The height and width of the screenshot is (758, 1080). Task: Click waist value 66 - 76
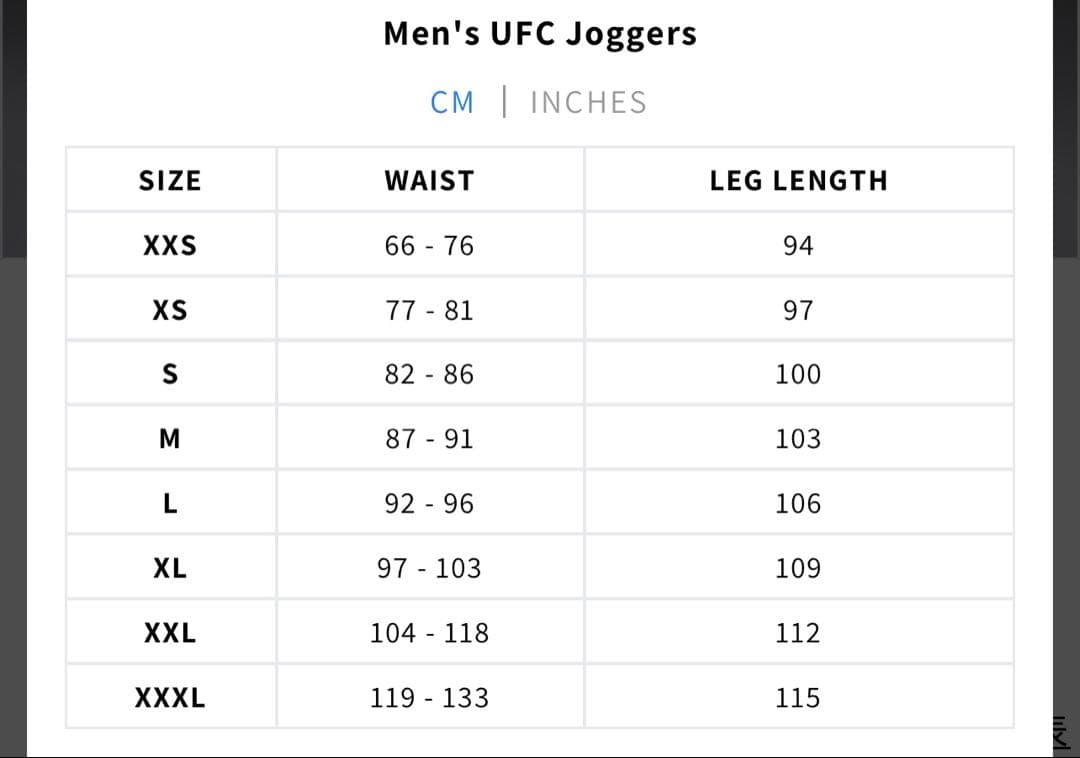coord(429,246)
